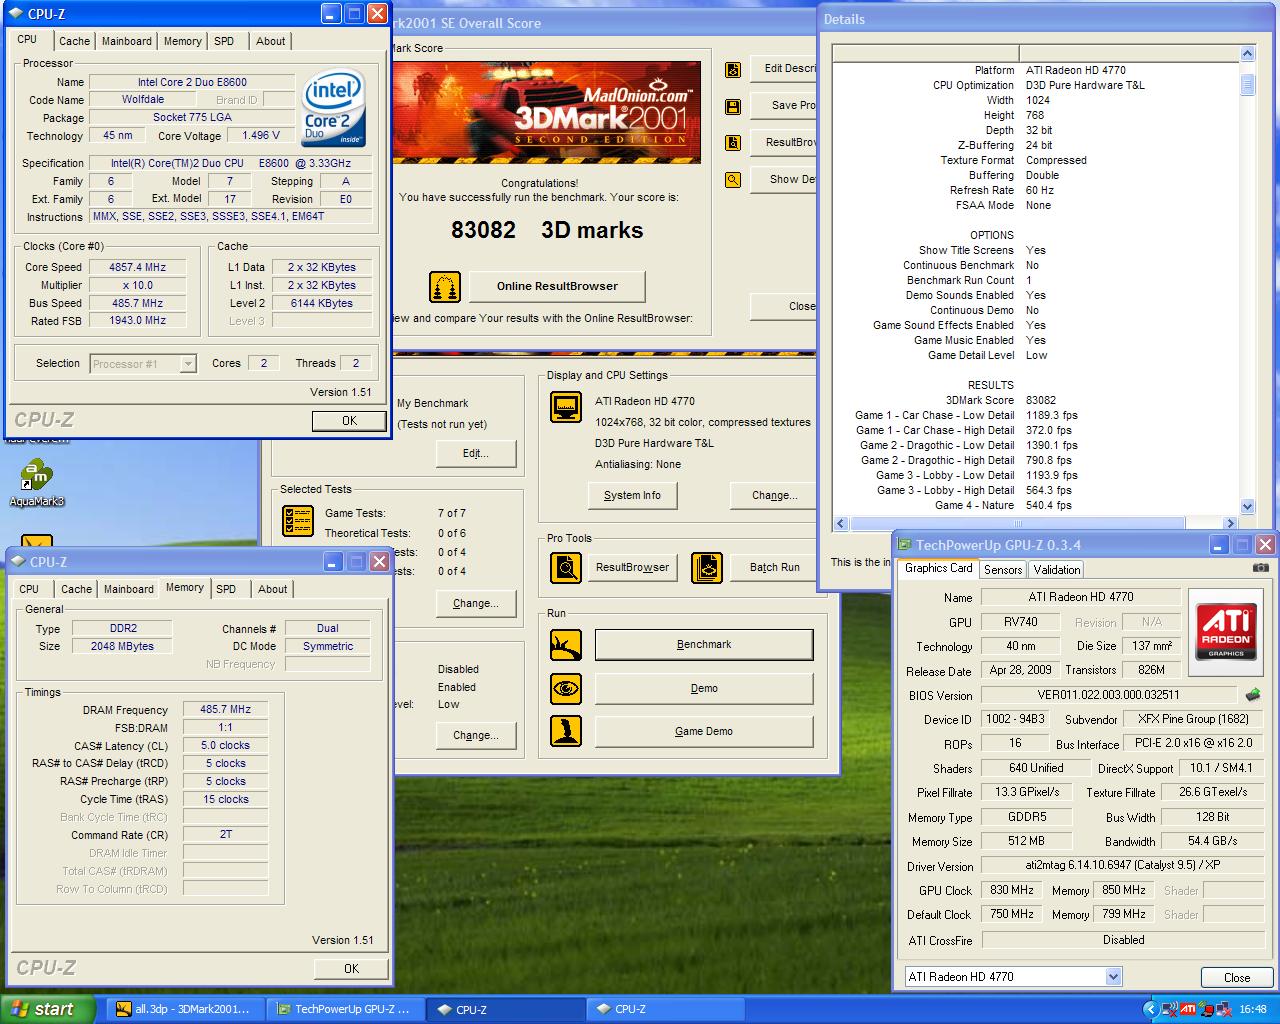Click the Core Speed value 4857.4 MHz
The image size is (1280, 1024).
point(137,267)
